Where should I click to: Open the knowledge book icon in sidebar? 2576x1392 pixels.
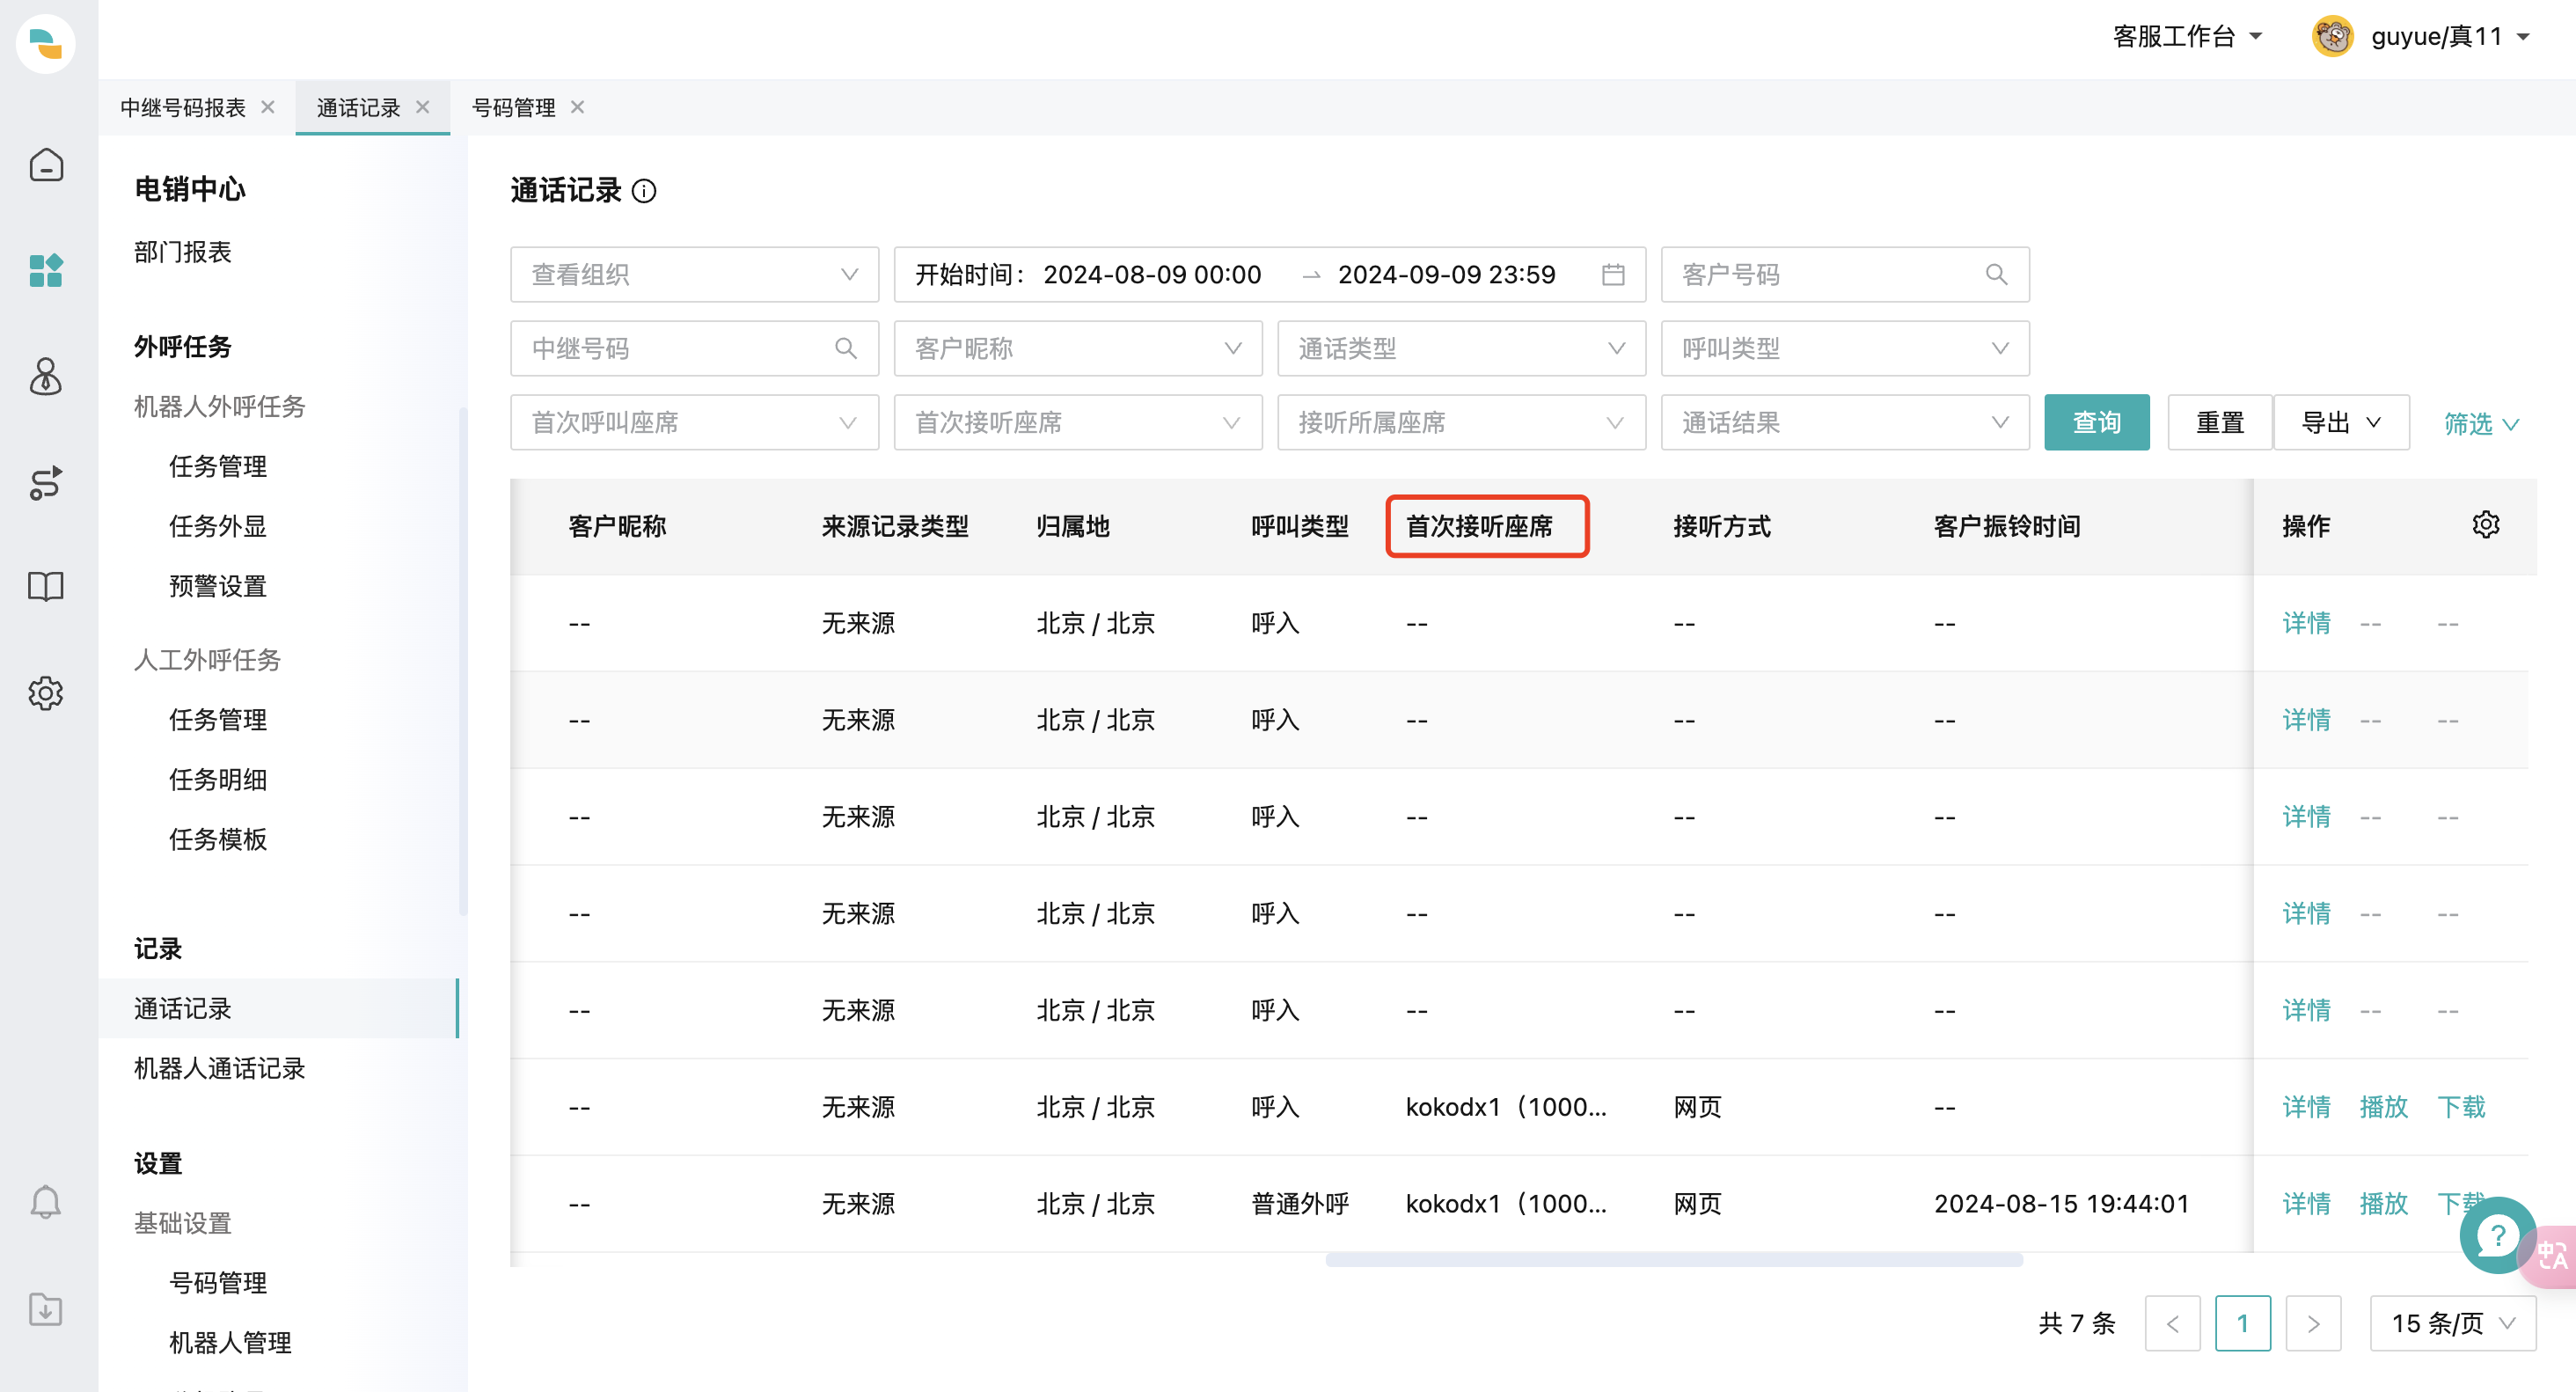pyautogui.click(x=46, y=587)
